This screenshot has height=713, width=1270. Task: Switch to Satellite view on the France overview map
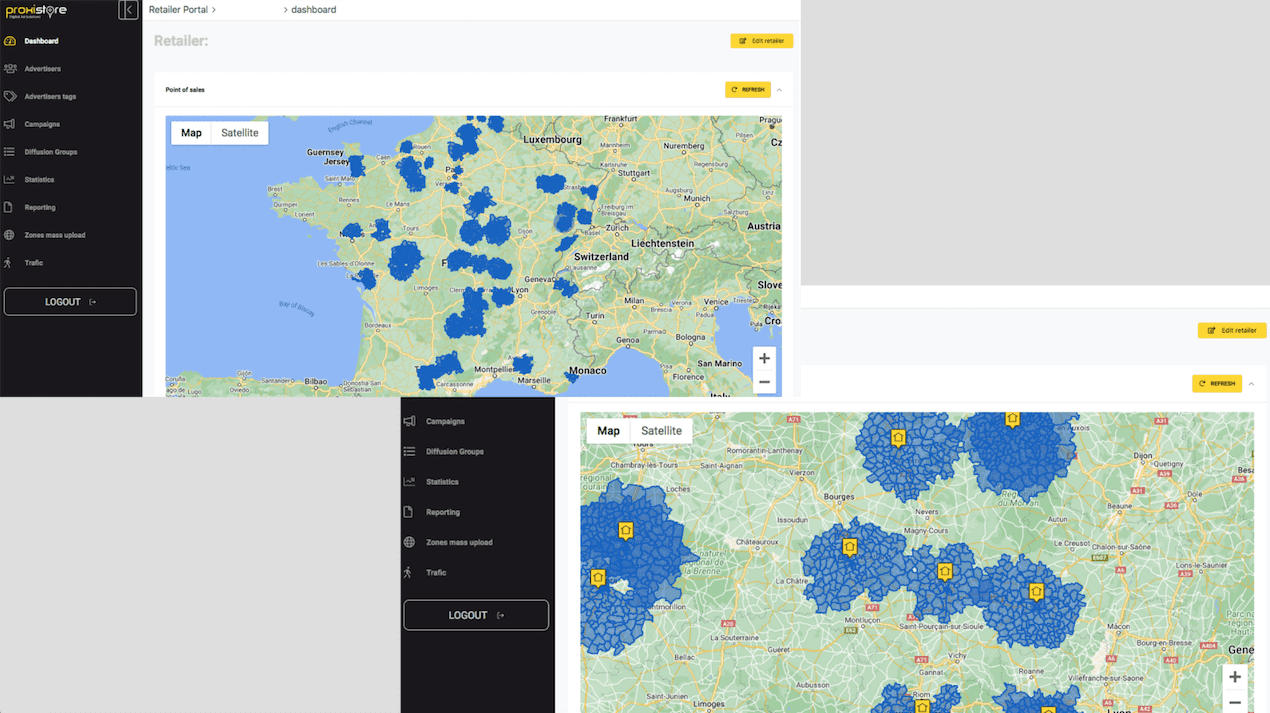[240, 133]
